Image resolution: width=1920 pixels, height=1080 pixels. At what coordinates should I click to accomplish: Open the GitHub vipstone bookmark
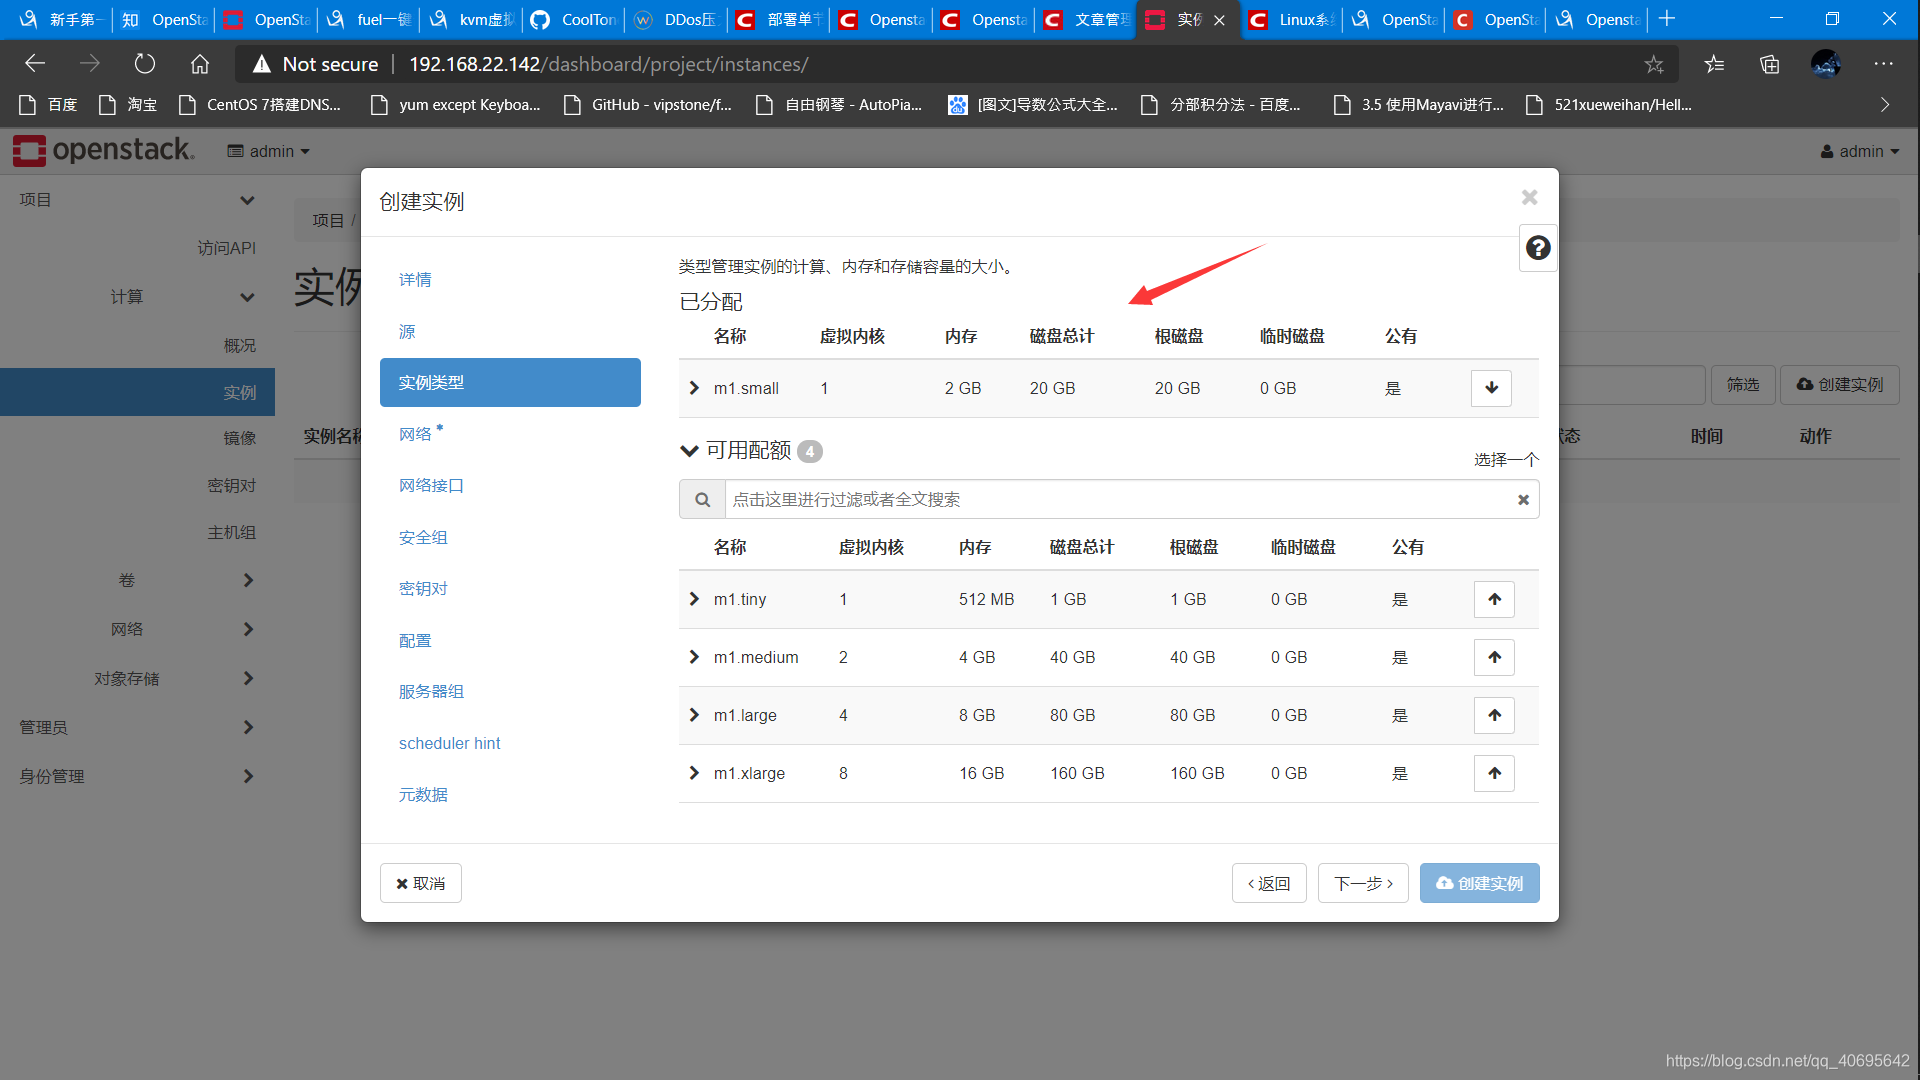click(647, 104)
